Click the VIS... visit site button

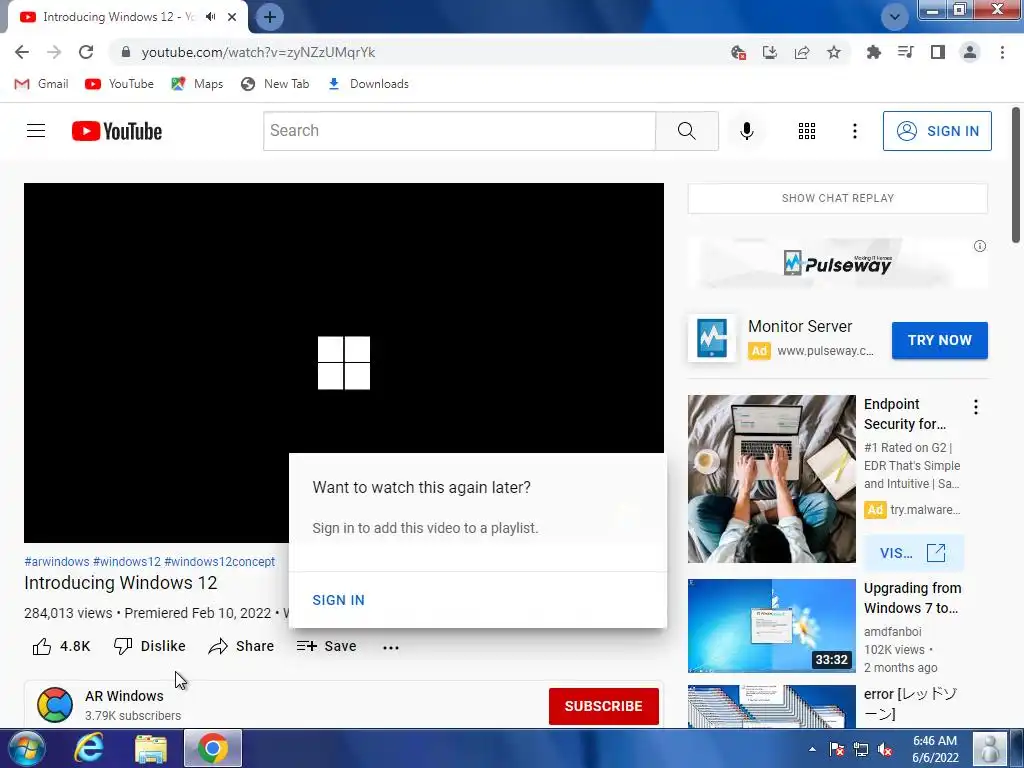tap(913, 553)
